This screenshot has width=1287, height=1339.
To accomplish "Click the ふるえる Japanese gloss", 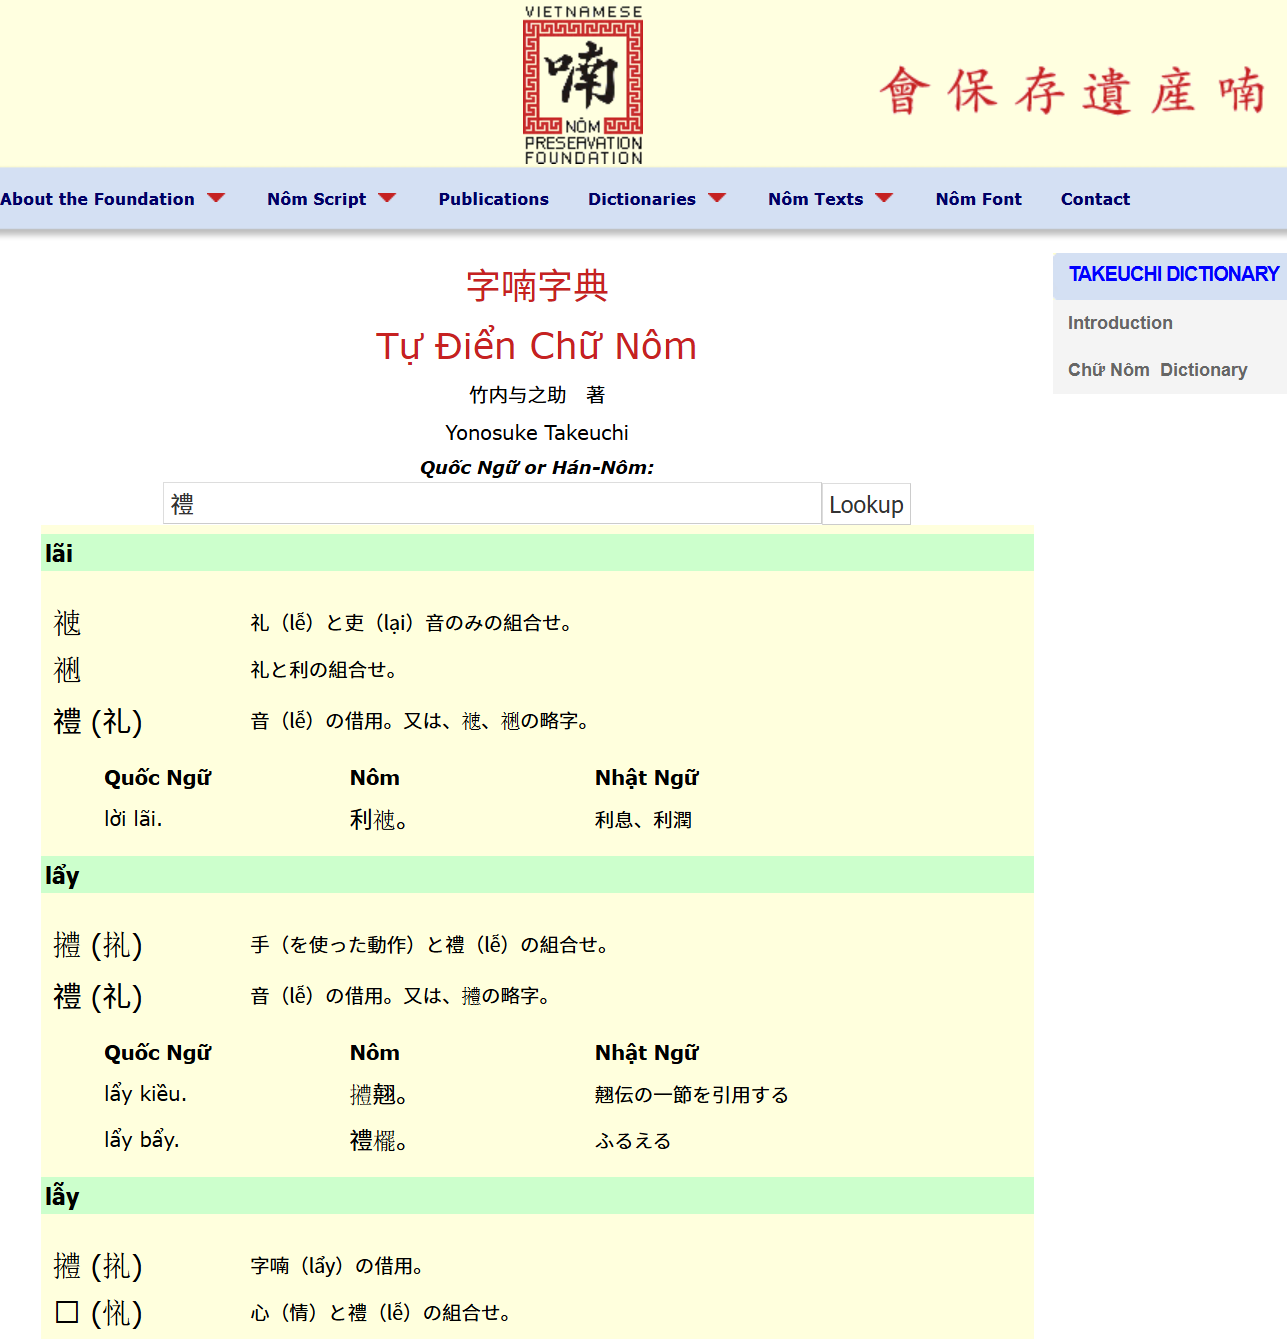I will click(633, 1141).
